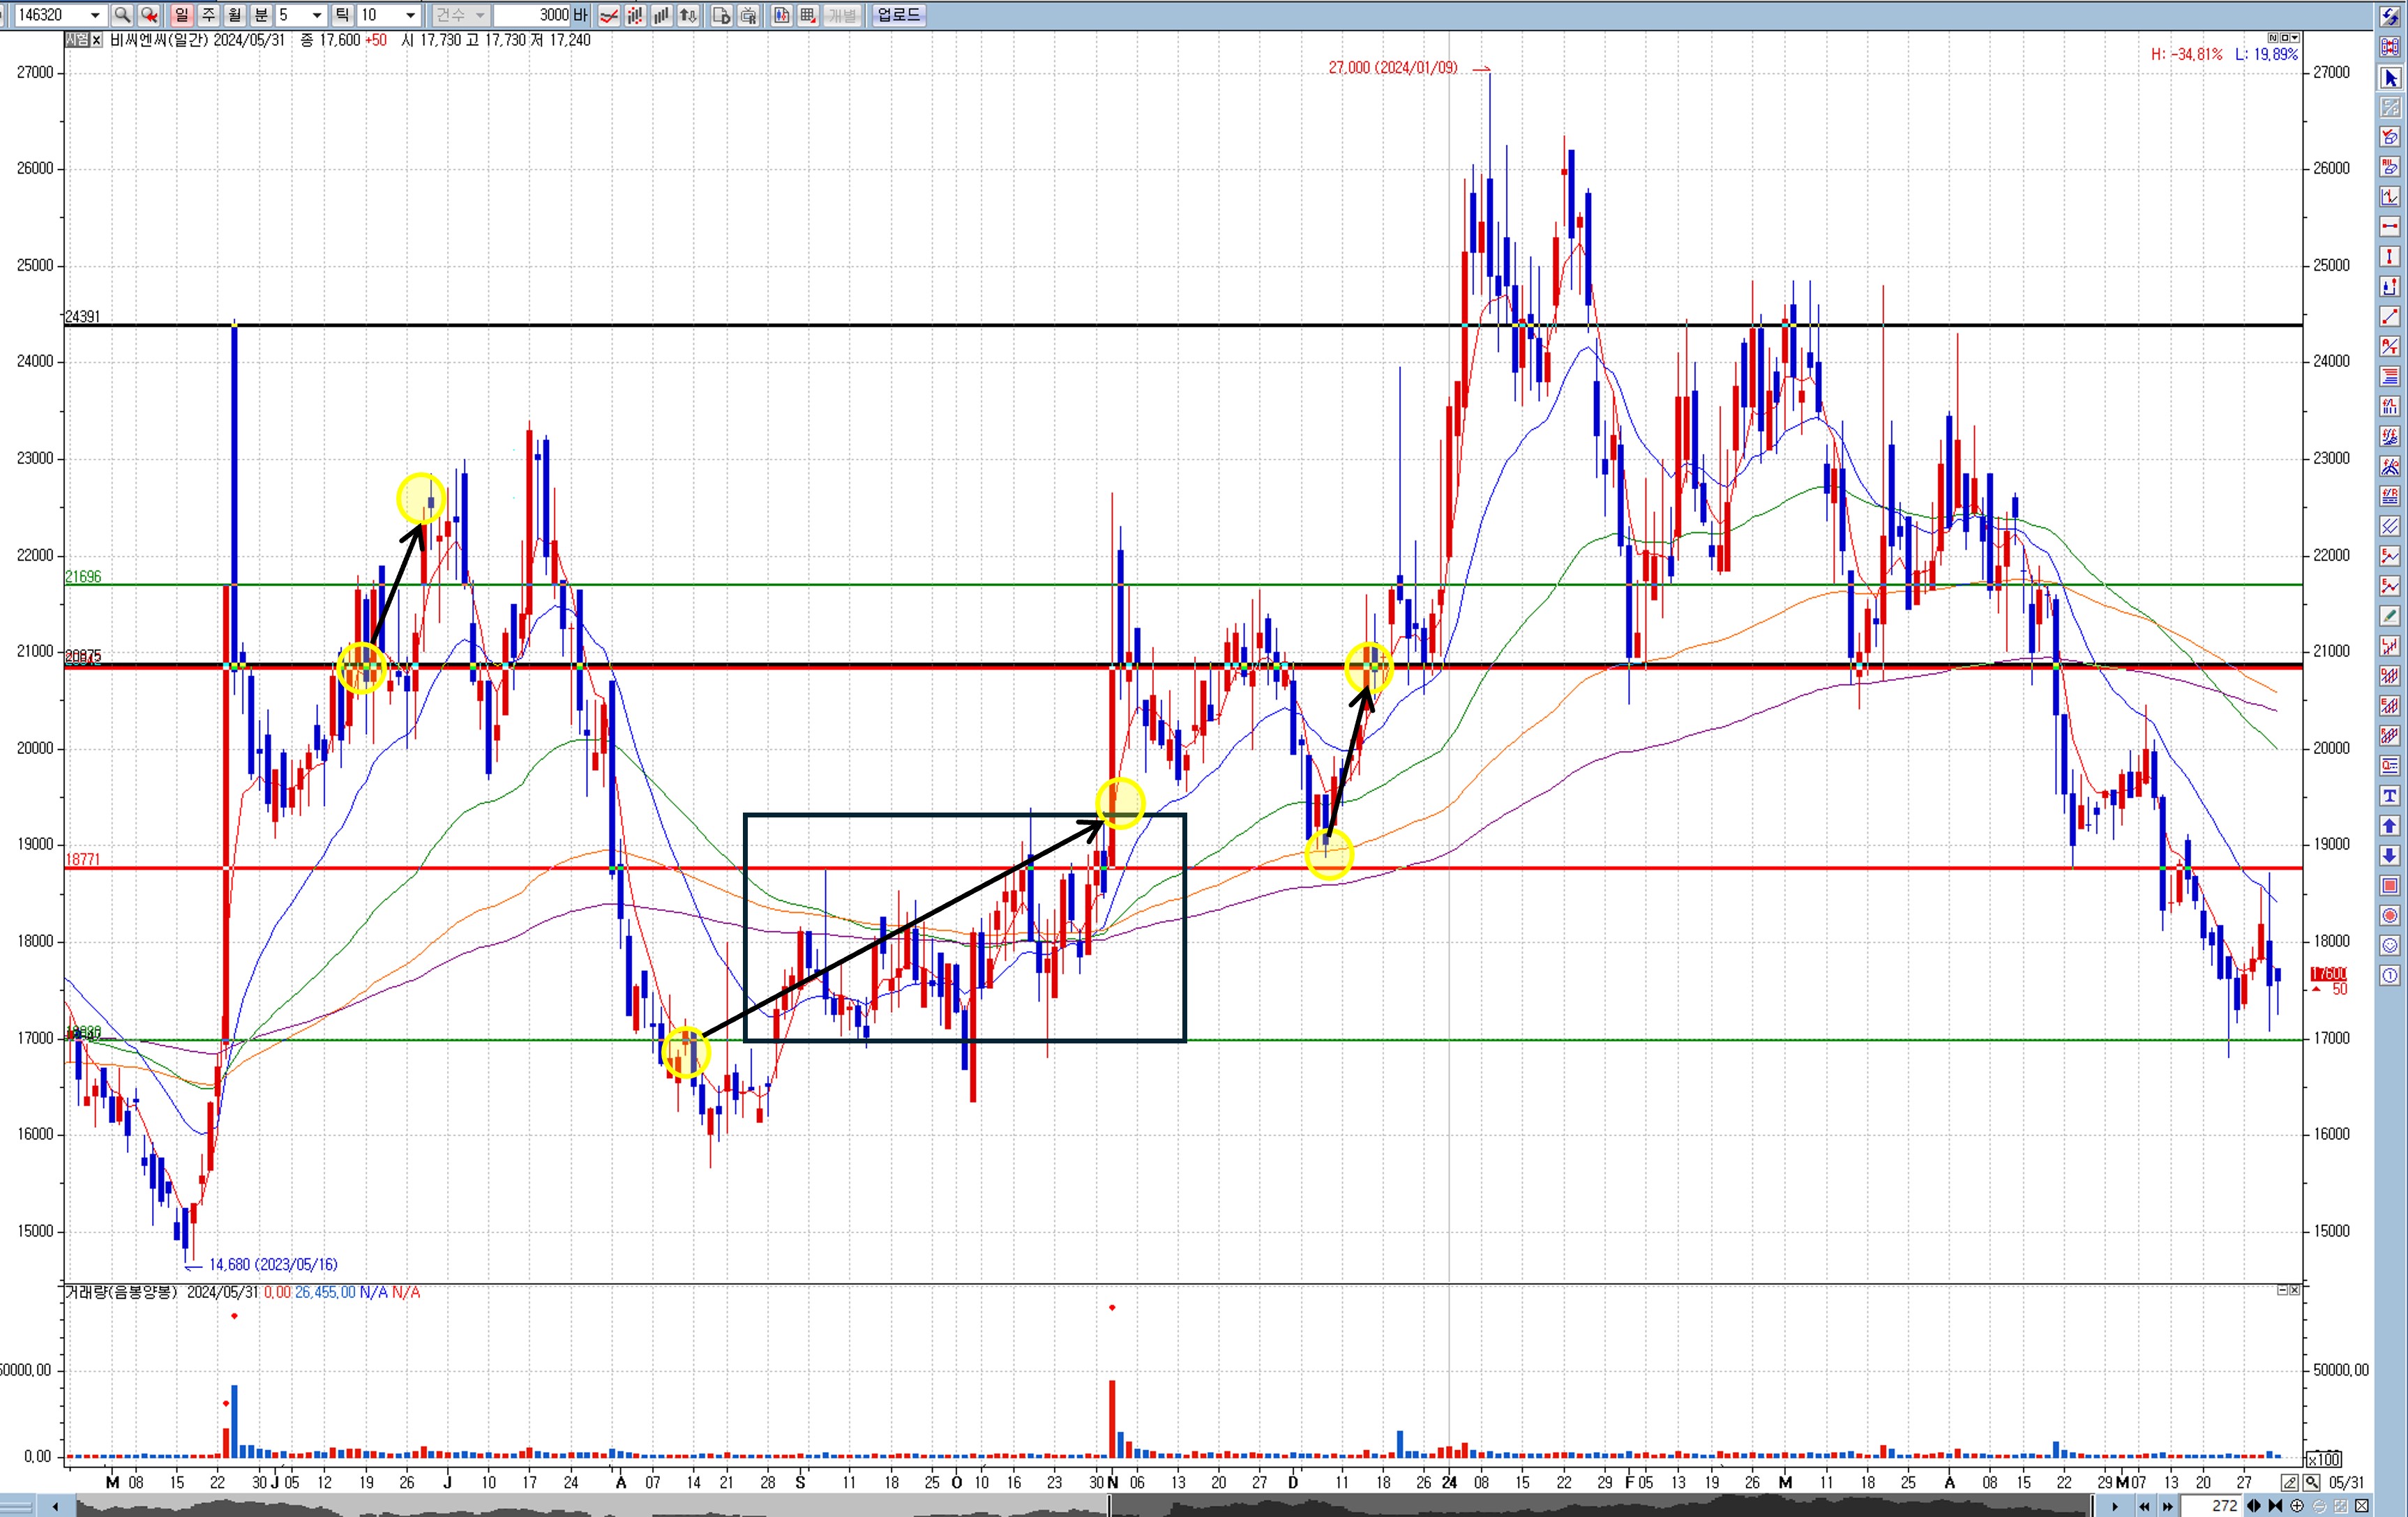The height and width of the screenshot is (1517, 2408).
Task: Open the tick interval dropdown showing 10
Action: (410, 15)
